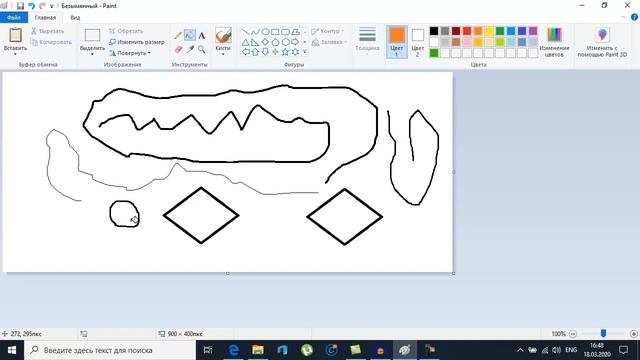Screen dimensions: 640x360
Task: Switch to the Вид tab
Action: point(75,18)
